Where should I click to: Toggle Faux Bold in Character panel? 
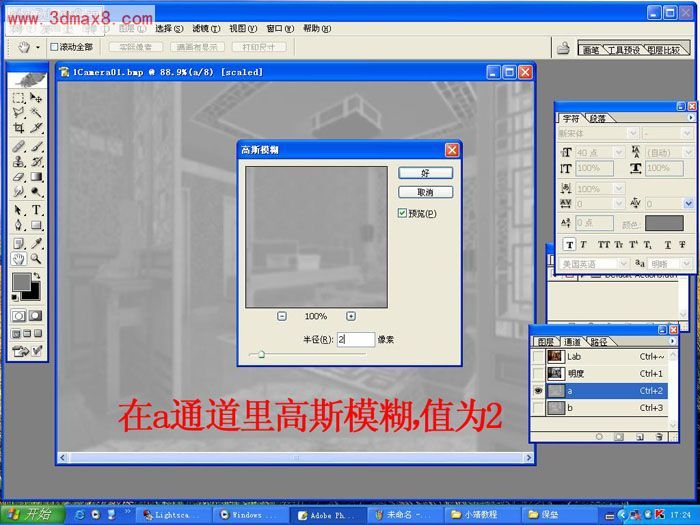569,245
